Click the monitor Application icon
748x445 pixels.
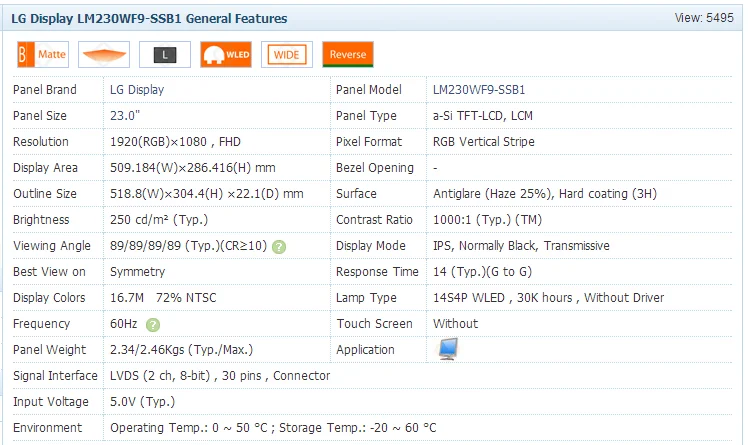448,349
